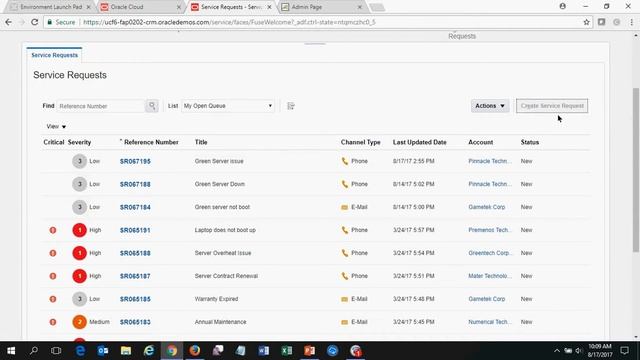Viewport: 640px width, 360px height.
Task: Open File Explorer from taskbar
Action: (x=126, y=351)
